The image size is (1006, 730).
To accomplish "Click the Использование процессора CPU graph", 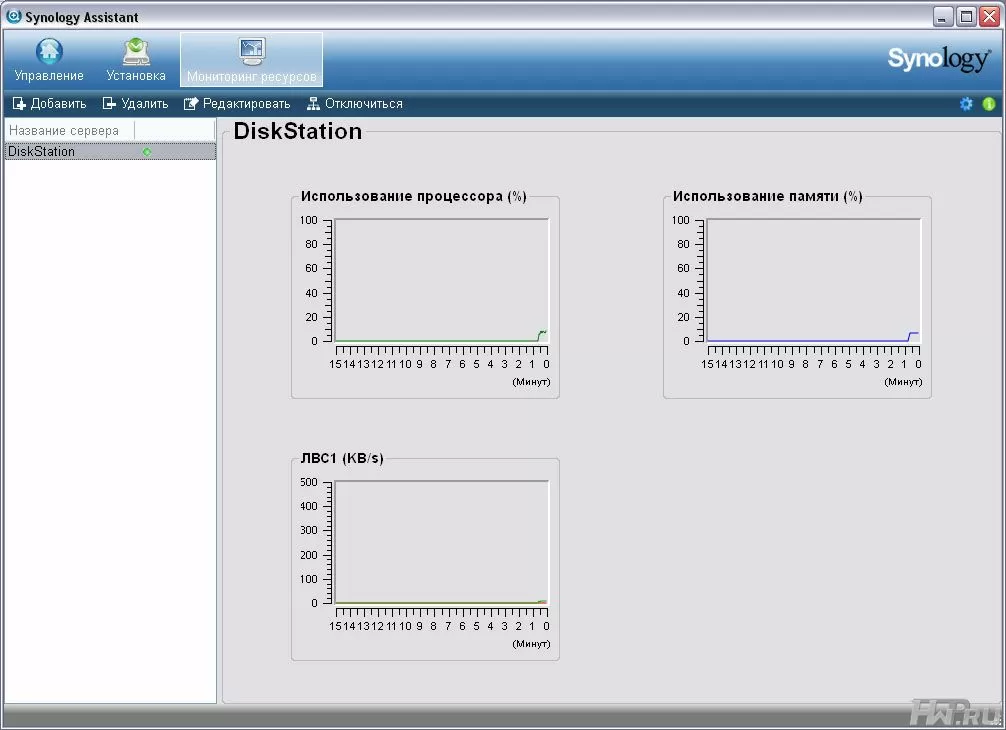I will pyautogui.click(x=441, y=280).
